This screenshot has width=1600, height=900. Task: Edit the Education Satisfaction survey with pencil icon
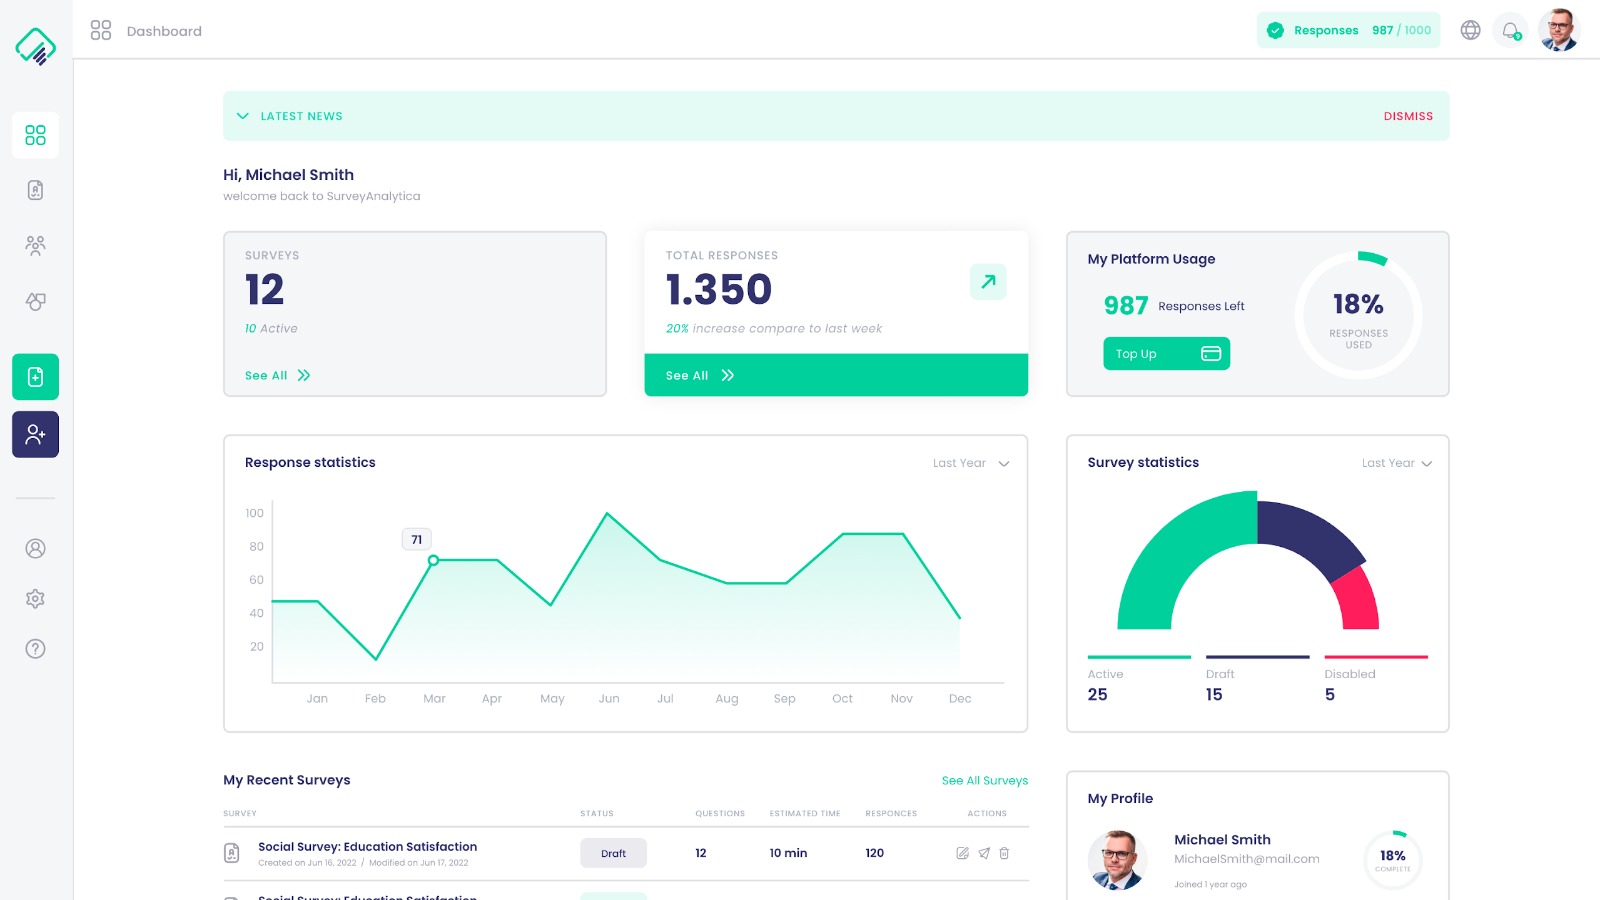[962, 853]
